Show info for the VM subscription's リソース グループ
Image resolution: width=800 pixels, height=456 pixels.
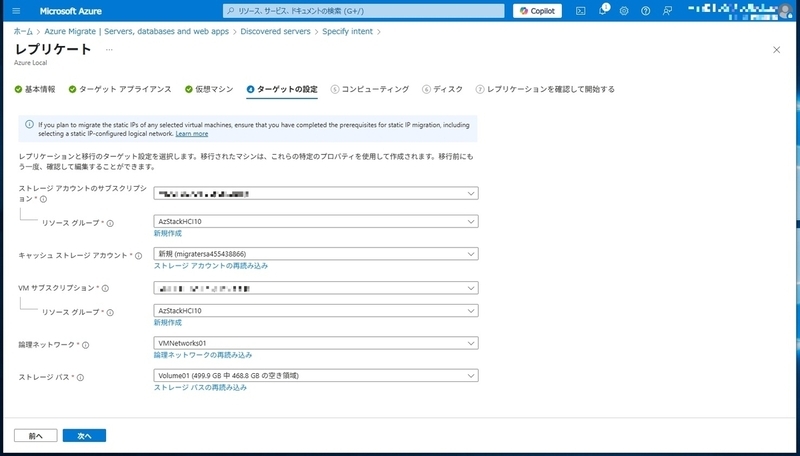pyautogui.click(x=110, y=313)
